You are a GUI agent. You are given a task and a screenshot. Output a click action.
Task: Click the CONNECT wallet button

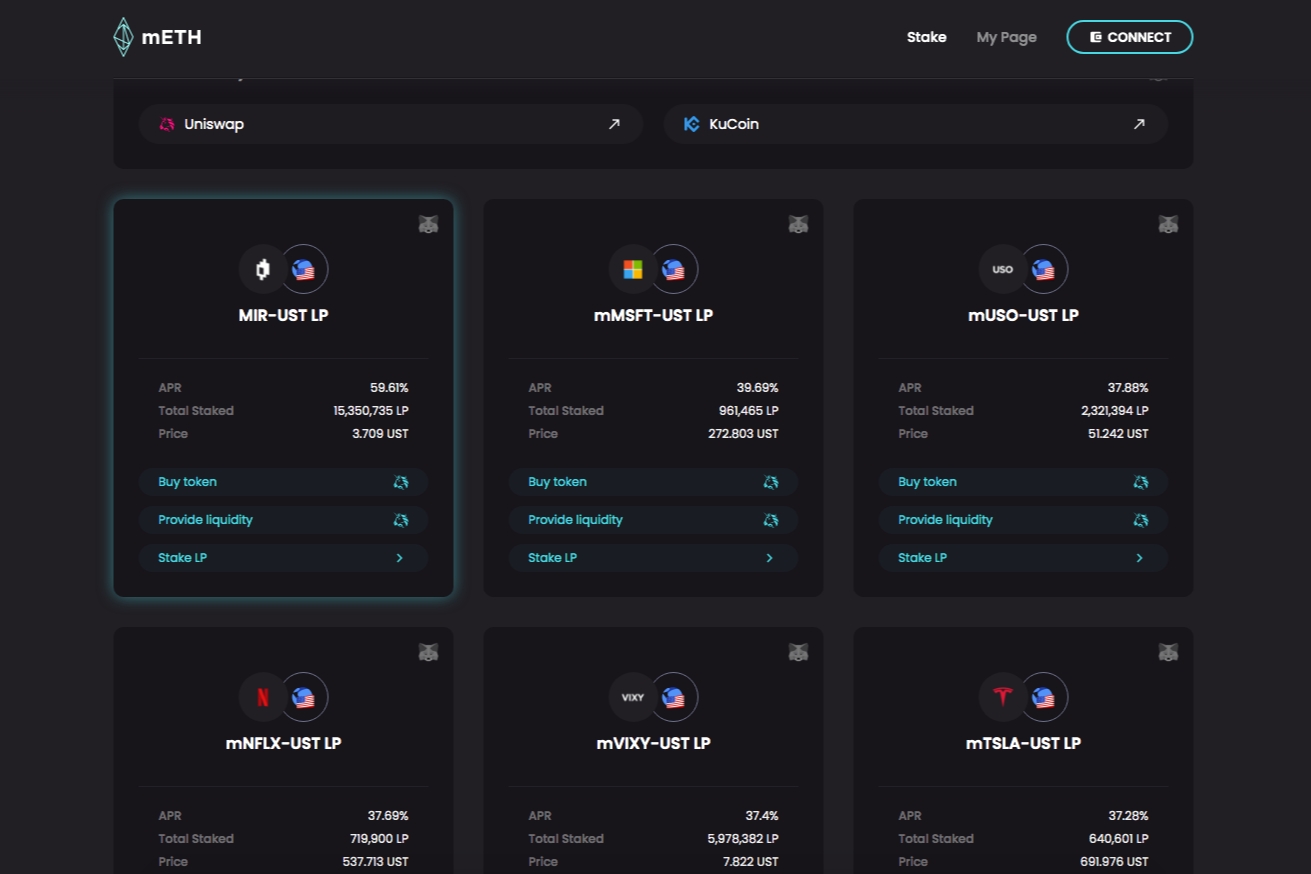(1130, 37)
